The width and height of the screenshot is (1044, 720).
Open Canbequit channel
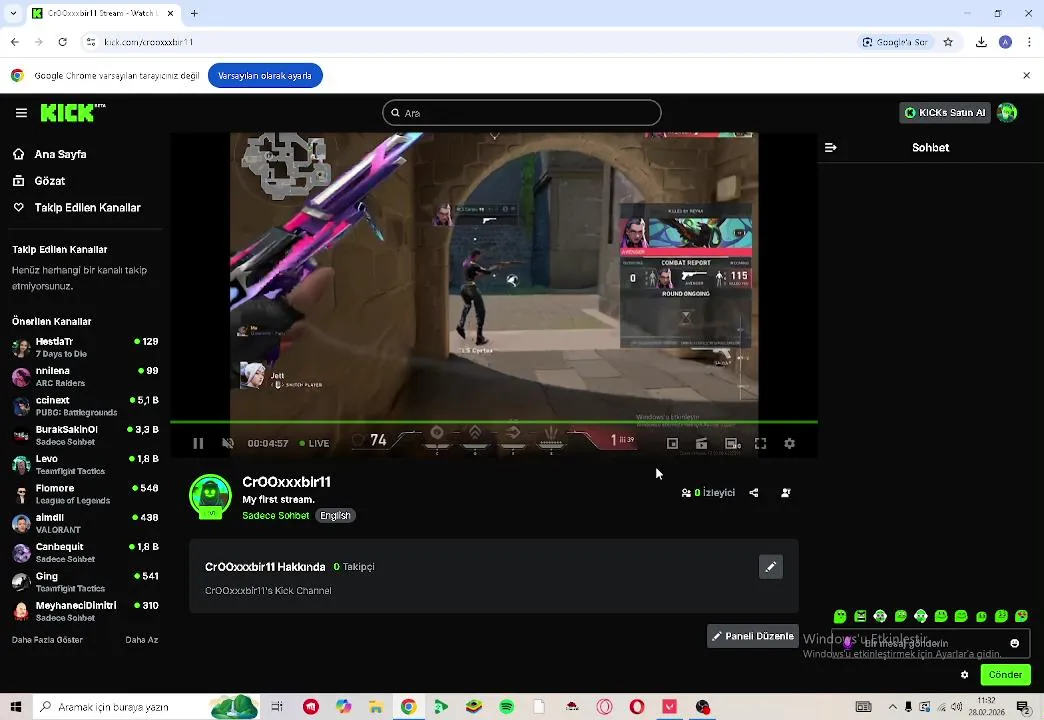point(85,552)
